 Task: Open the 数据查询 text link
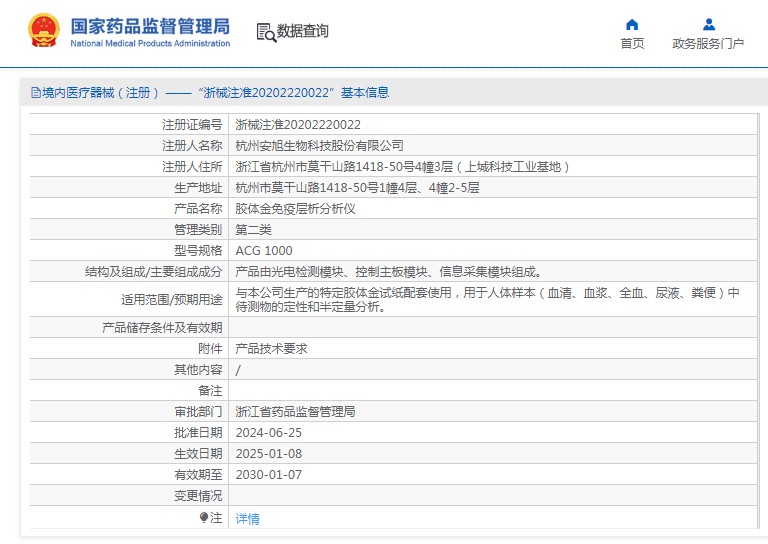coord(303,32)
